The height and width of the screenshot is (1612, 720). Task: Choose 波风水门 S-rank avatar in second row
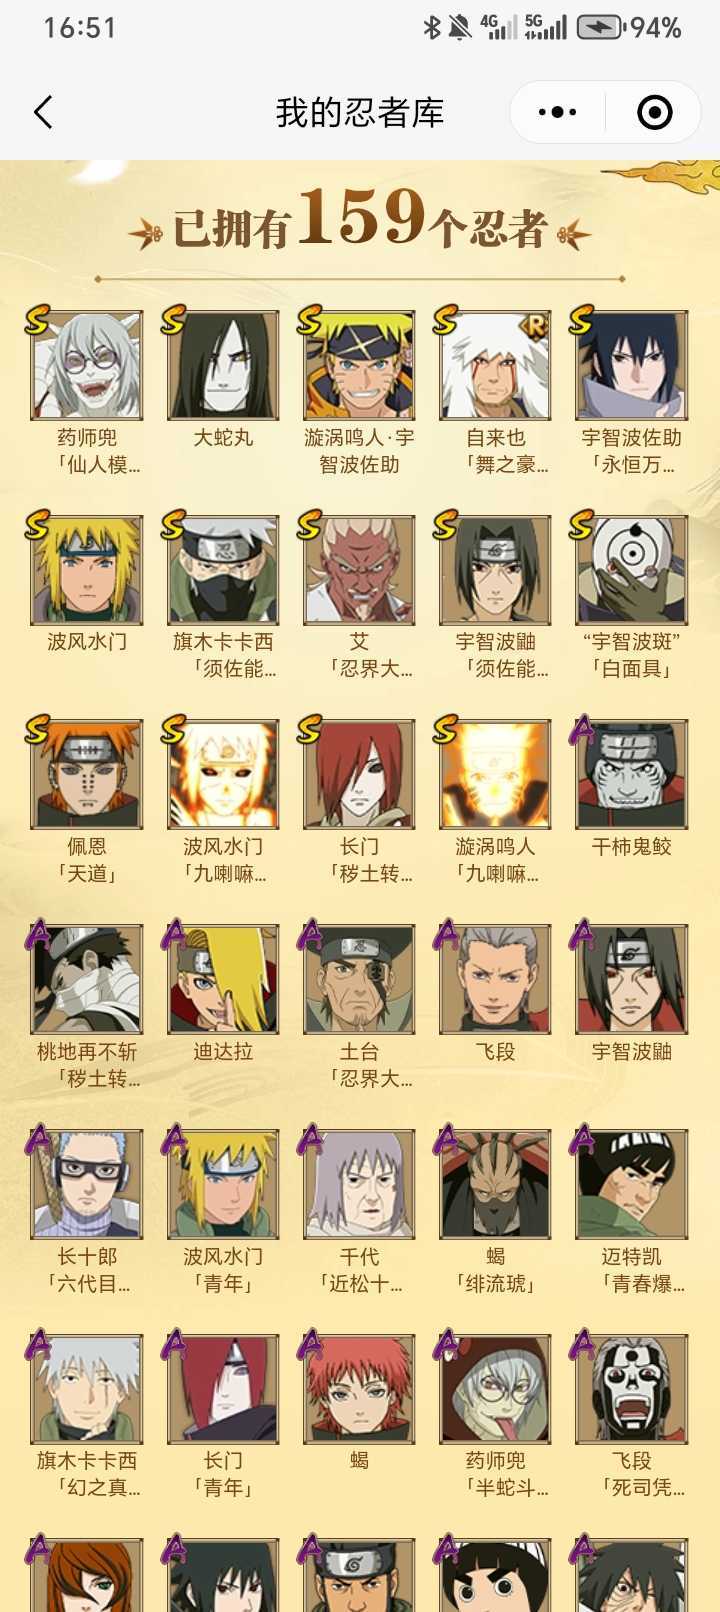click(x=87, y=570)
